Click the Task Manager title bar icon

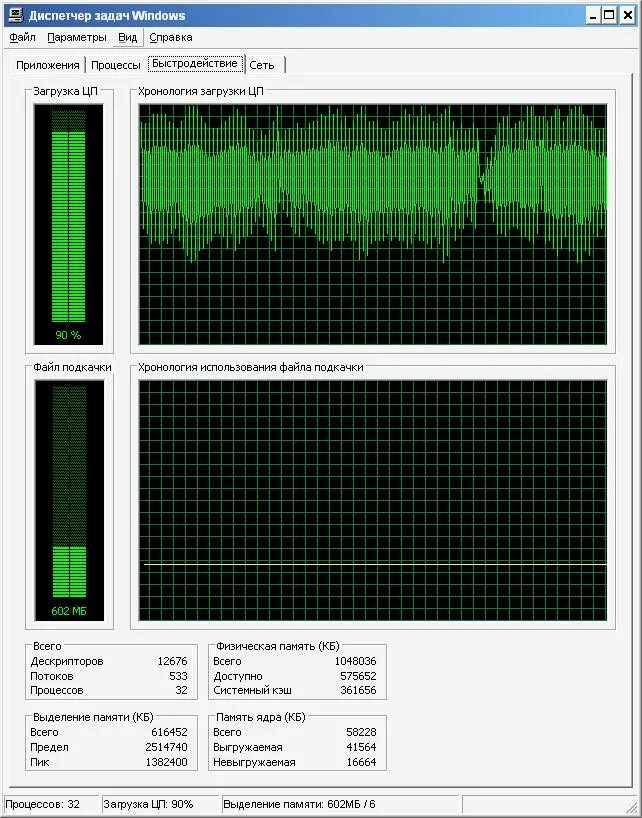click(16, 16)
